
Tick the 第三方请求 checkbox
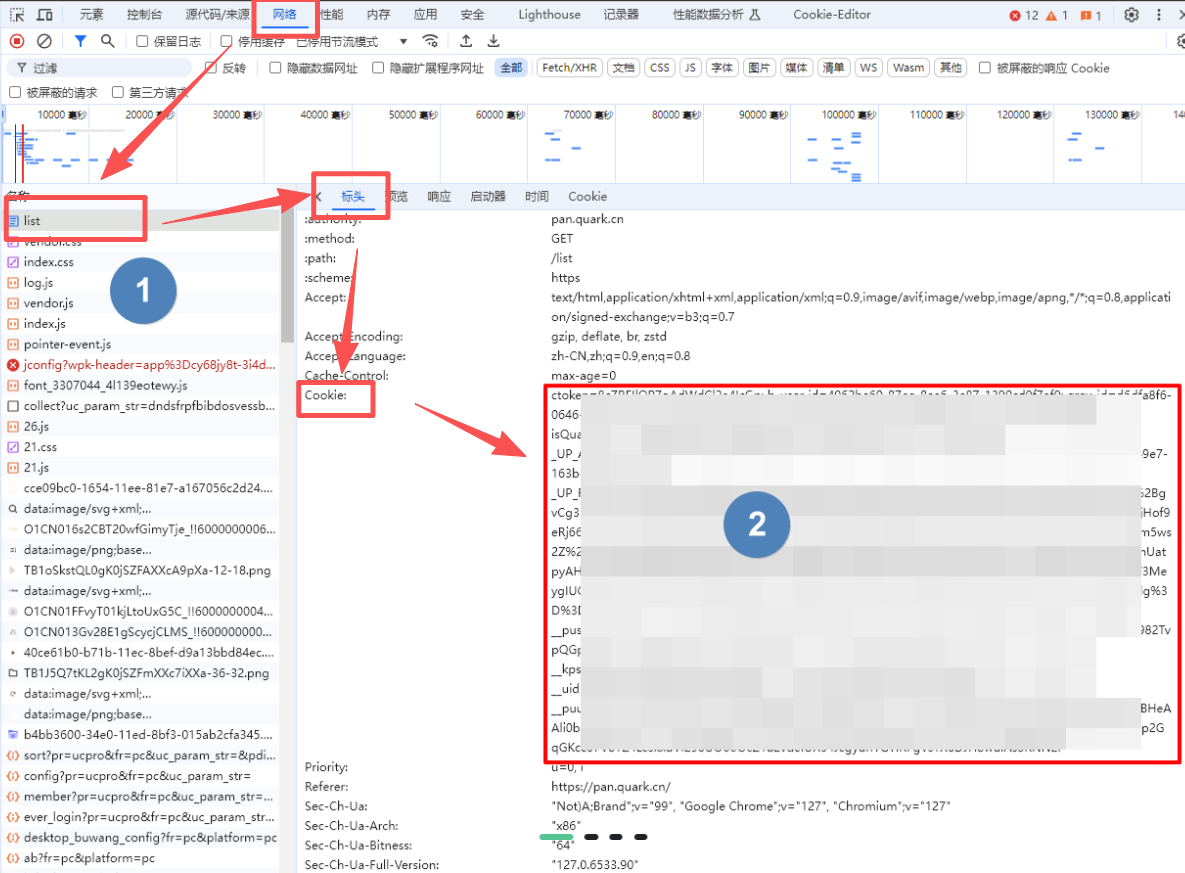(x=119, y=93)
